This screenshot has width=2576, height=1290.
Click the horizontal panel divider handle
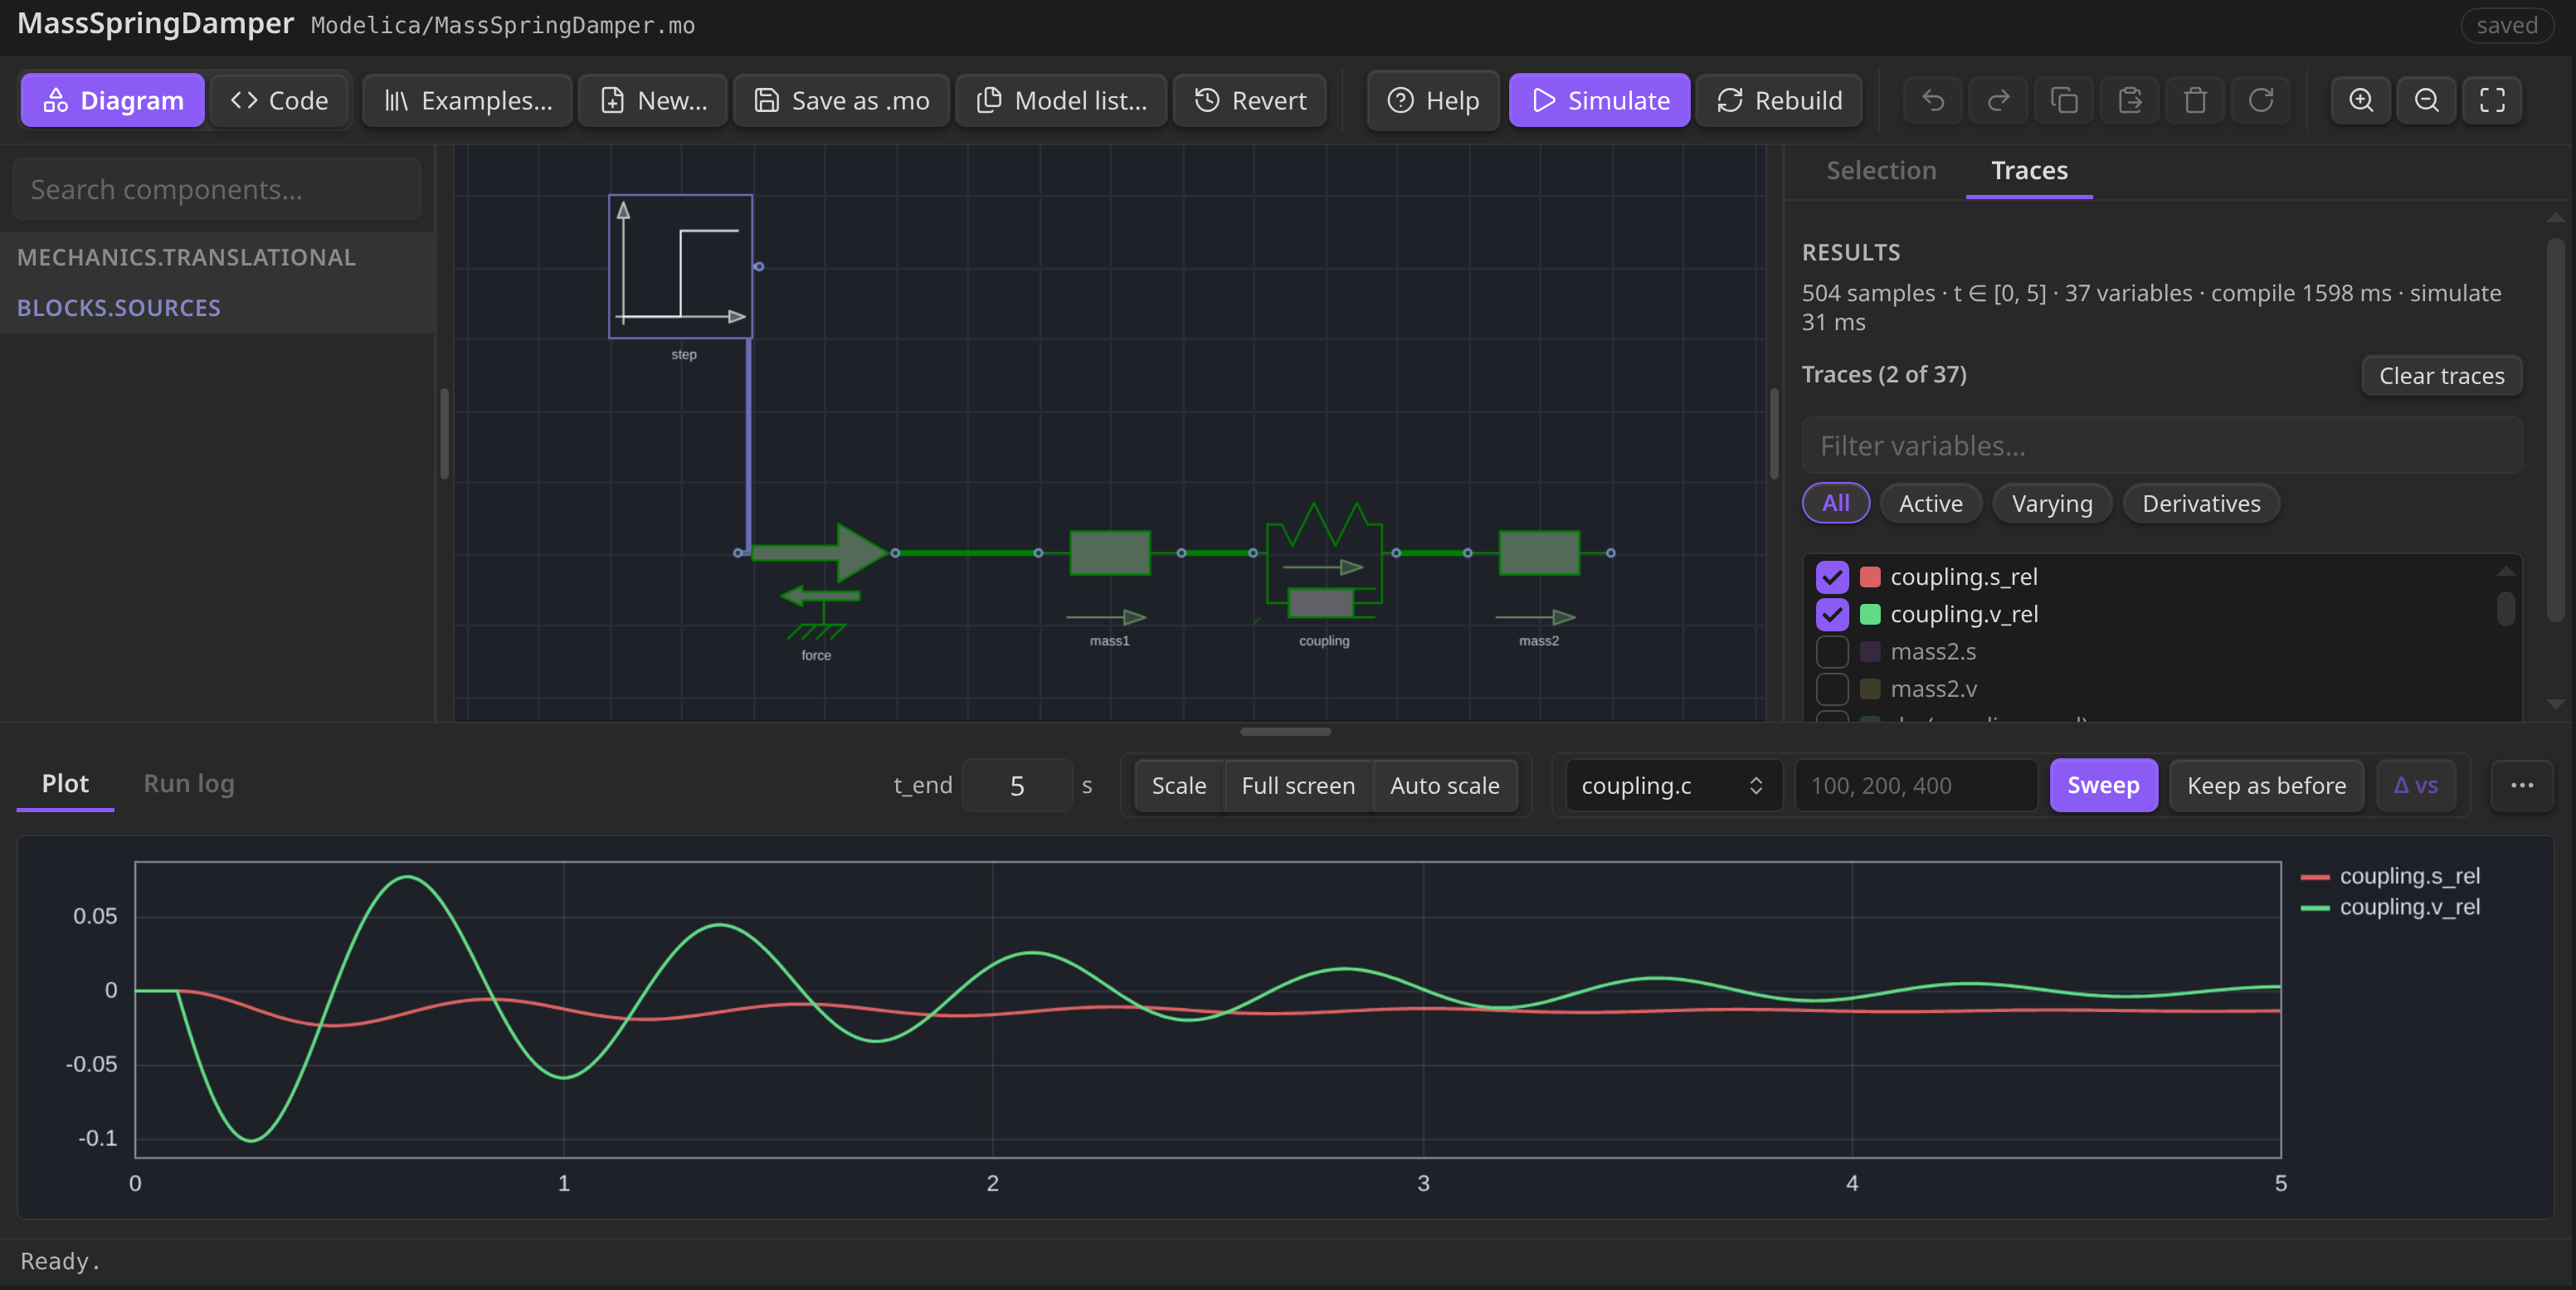tap(1285, 732)
